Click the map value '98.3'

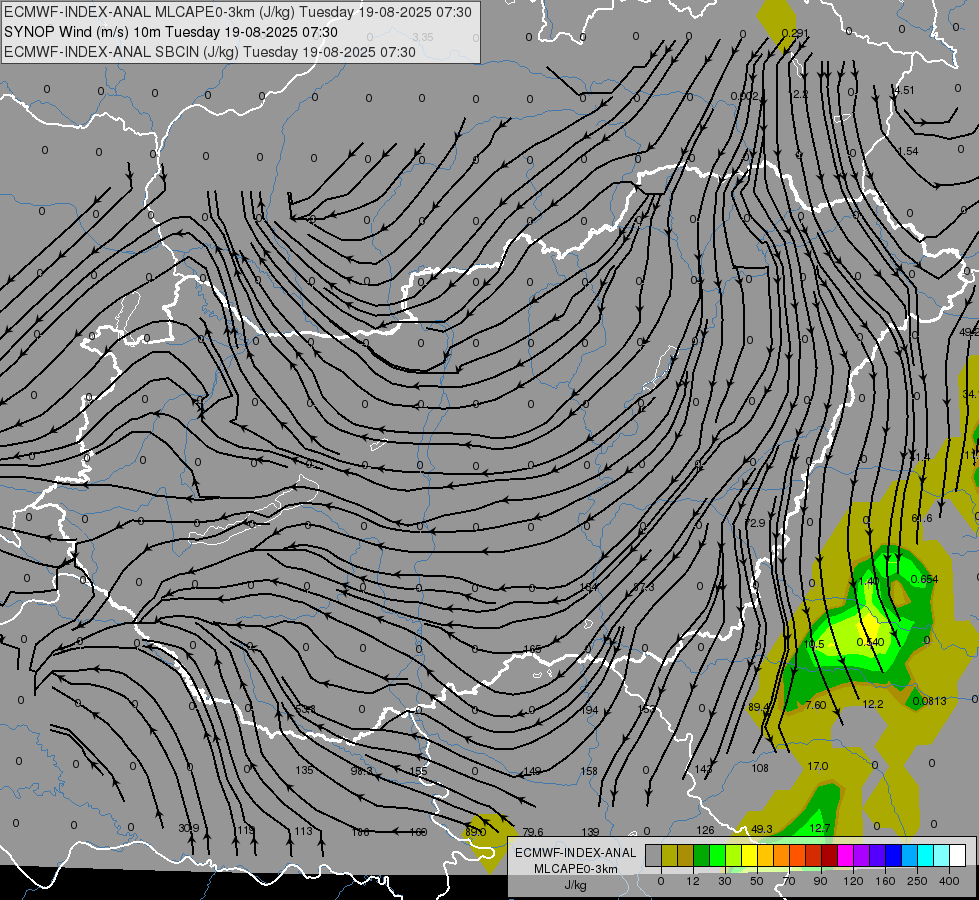pyautogui.click(x=362, y=771)
